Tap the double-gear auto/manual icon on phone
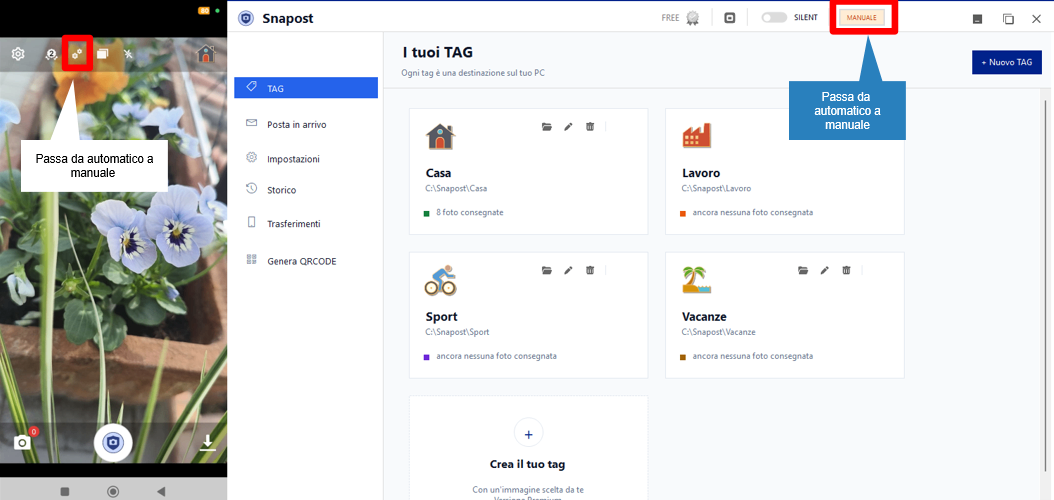Screen dimensions: 1054x500 click(x=77, y=54)
